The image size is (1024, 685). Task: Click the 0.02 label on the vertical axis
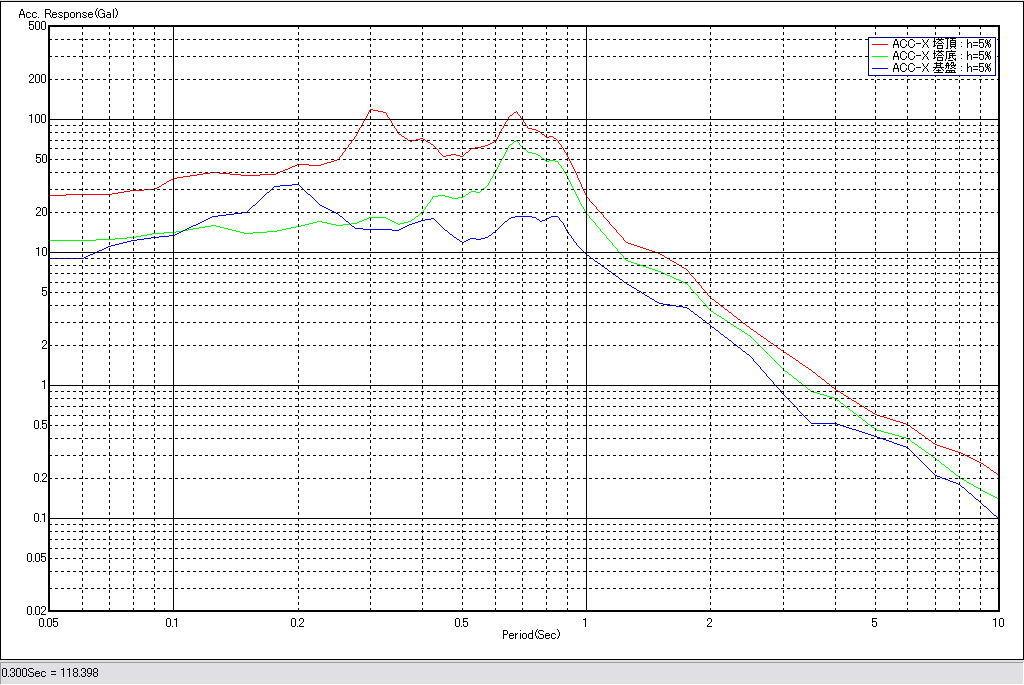(36, 611)
